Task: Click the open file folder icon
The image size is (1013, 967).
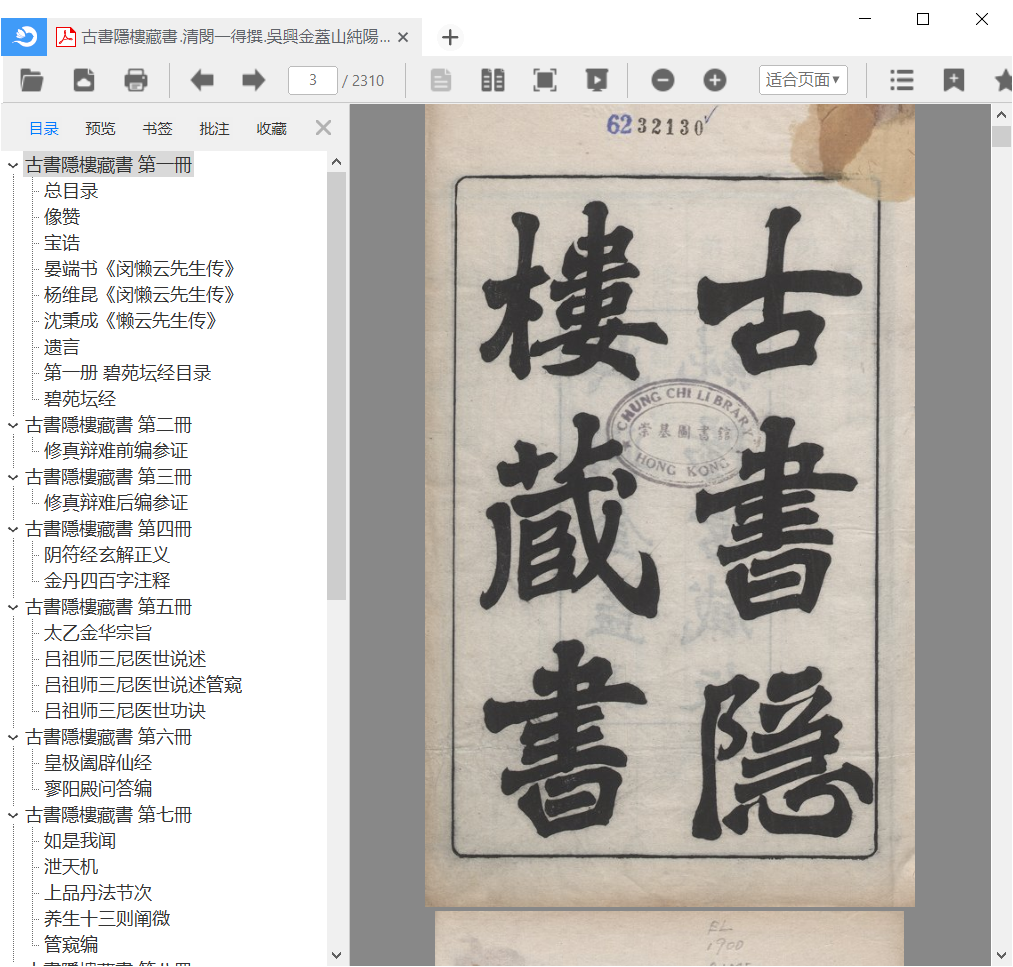Action: (x=32, y=80)
